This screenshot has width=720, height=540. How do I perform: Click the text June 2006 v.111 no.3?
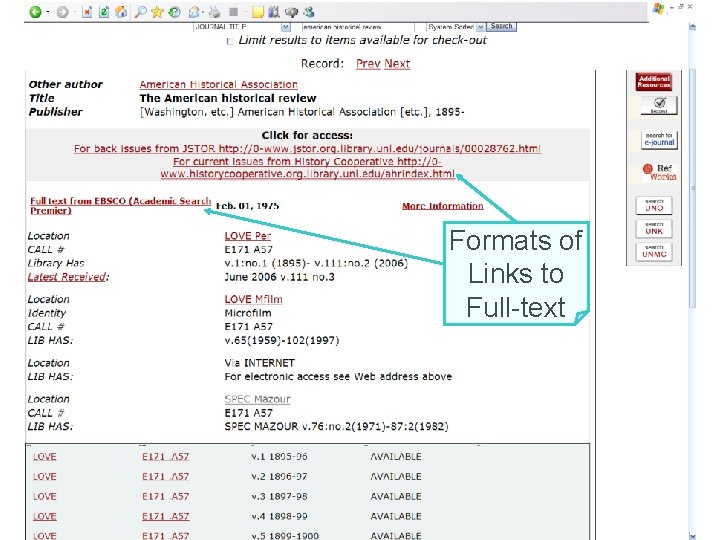click(x=279, y=277)
